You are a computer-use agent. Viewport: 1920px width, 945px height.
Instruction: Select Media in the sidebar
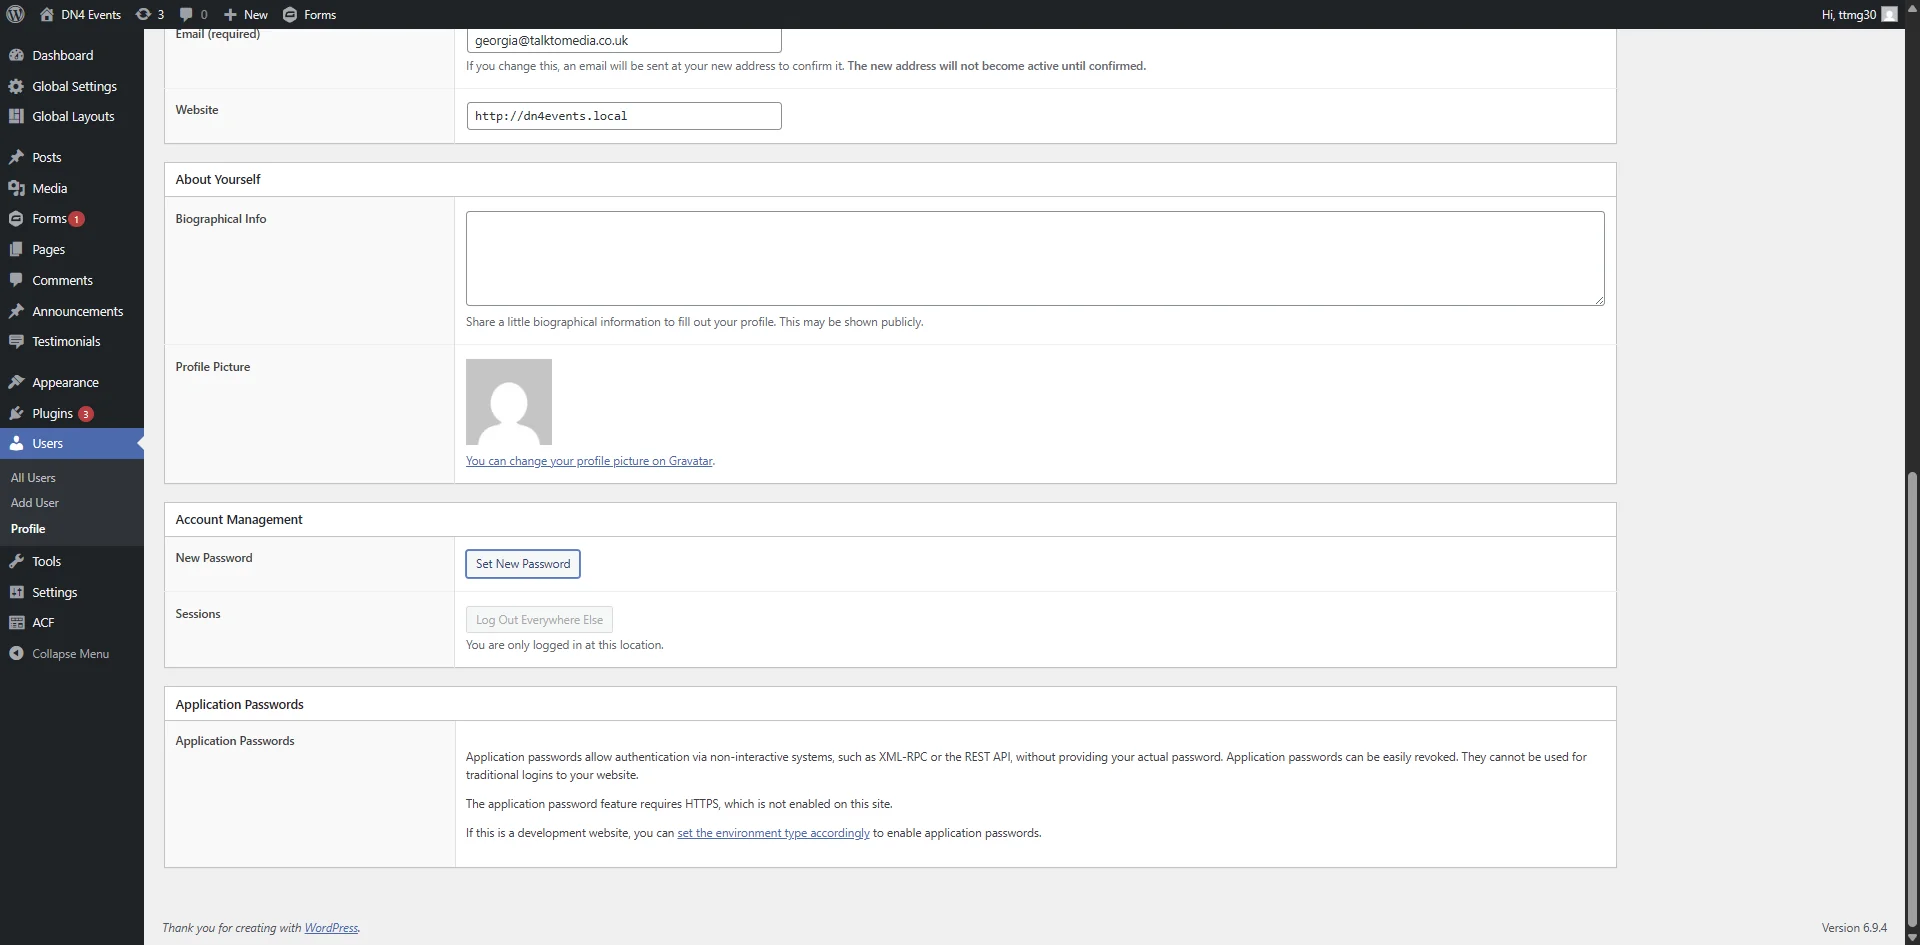click(48, 188)
